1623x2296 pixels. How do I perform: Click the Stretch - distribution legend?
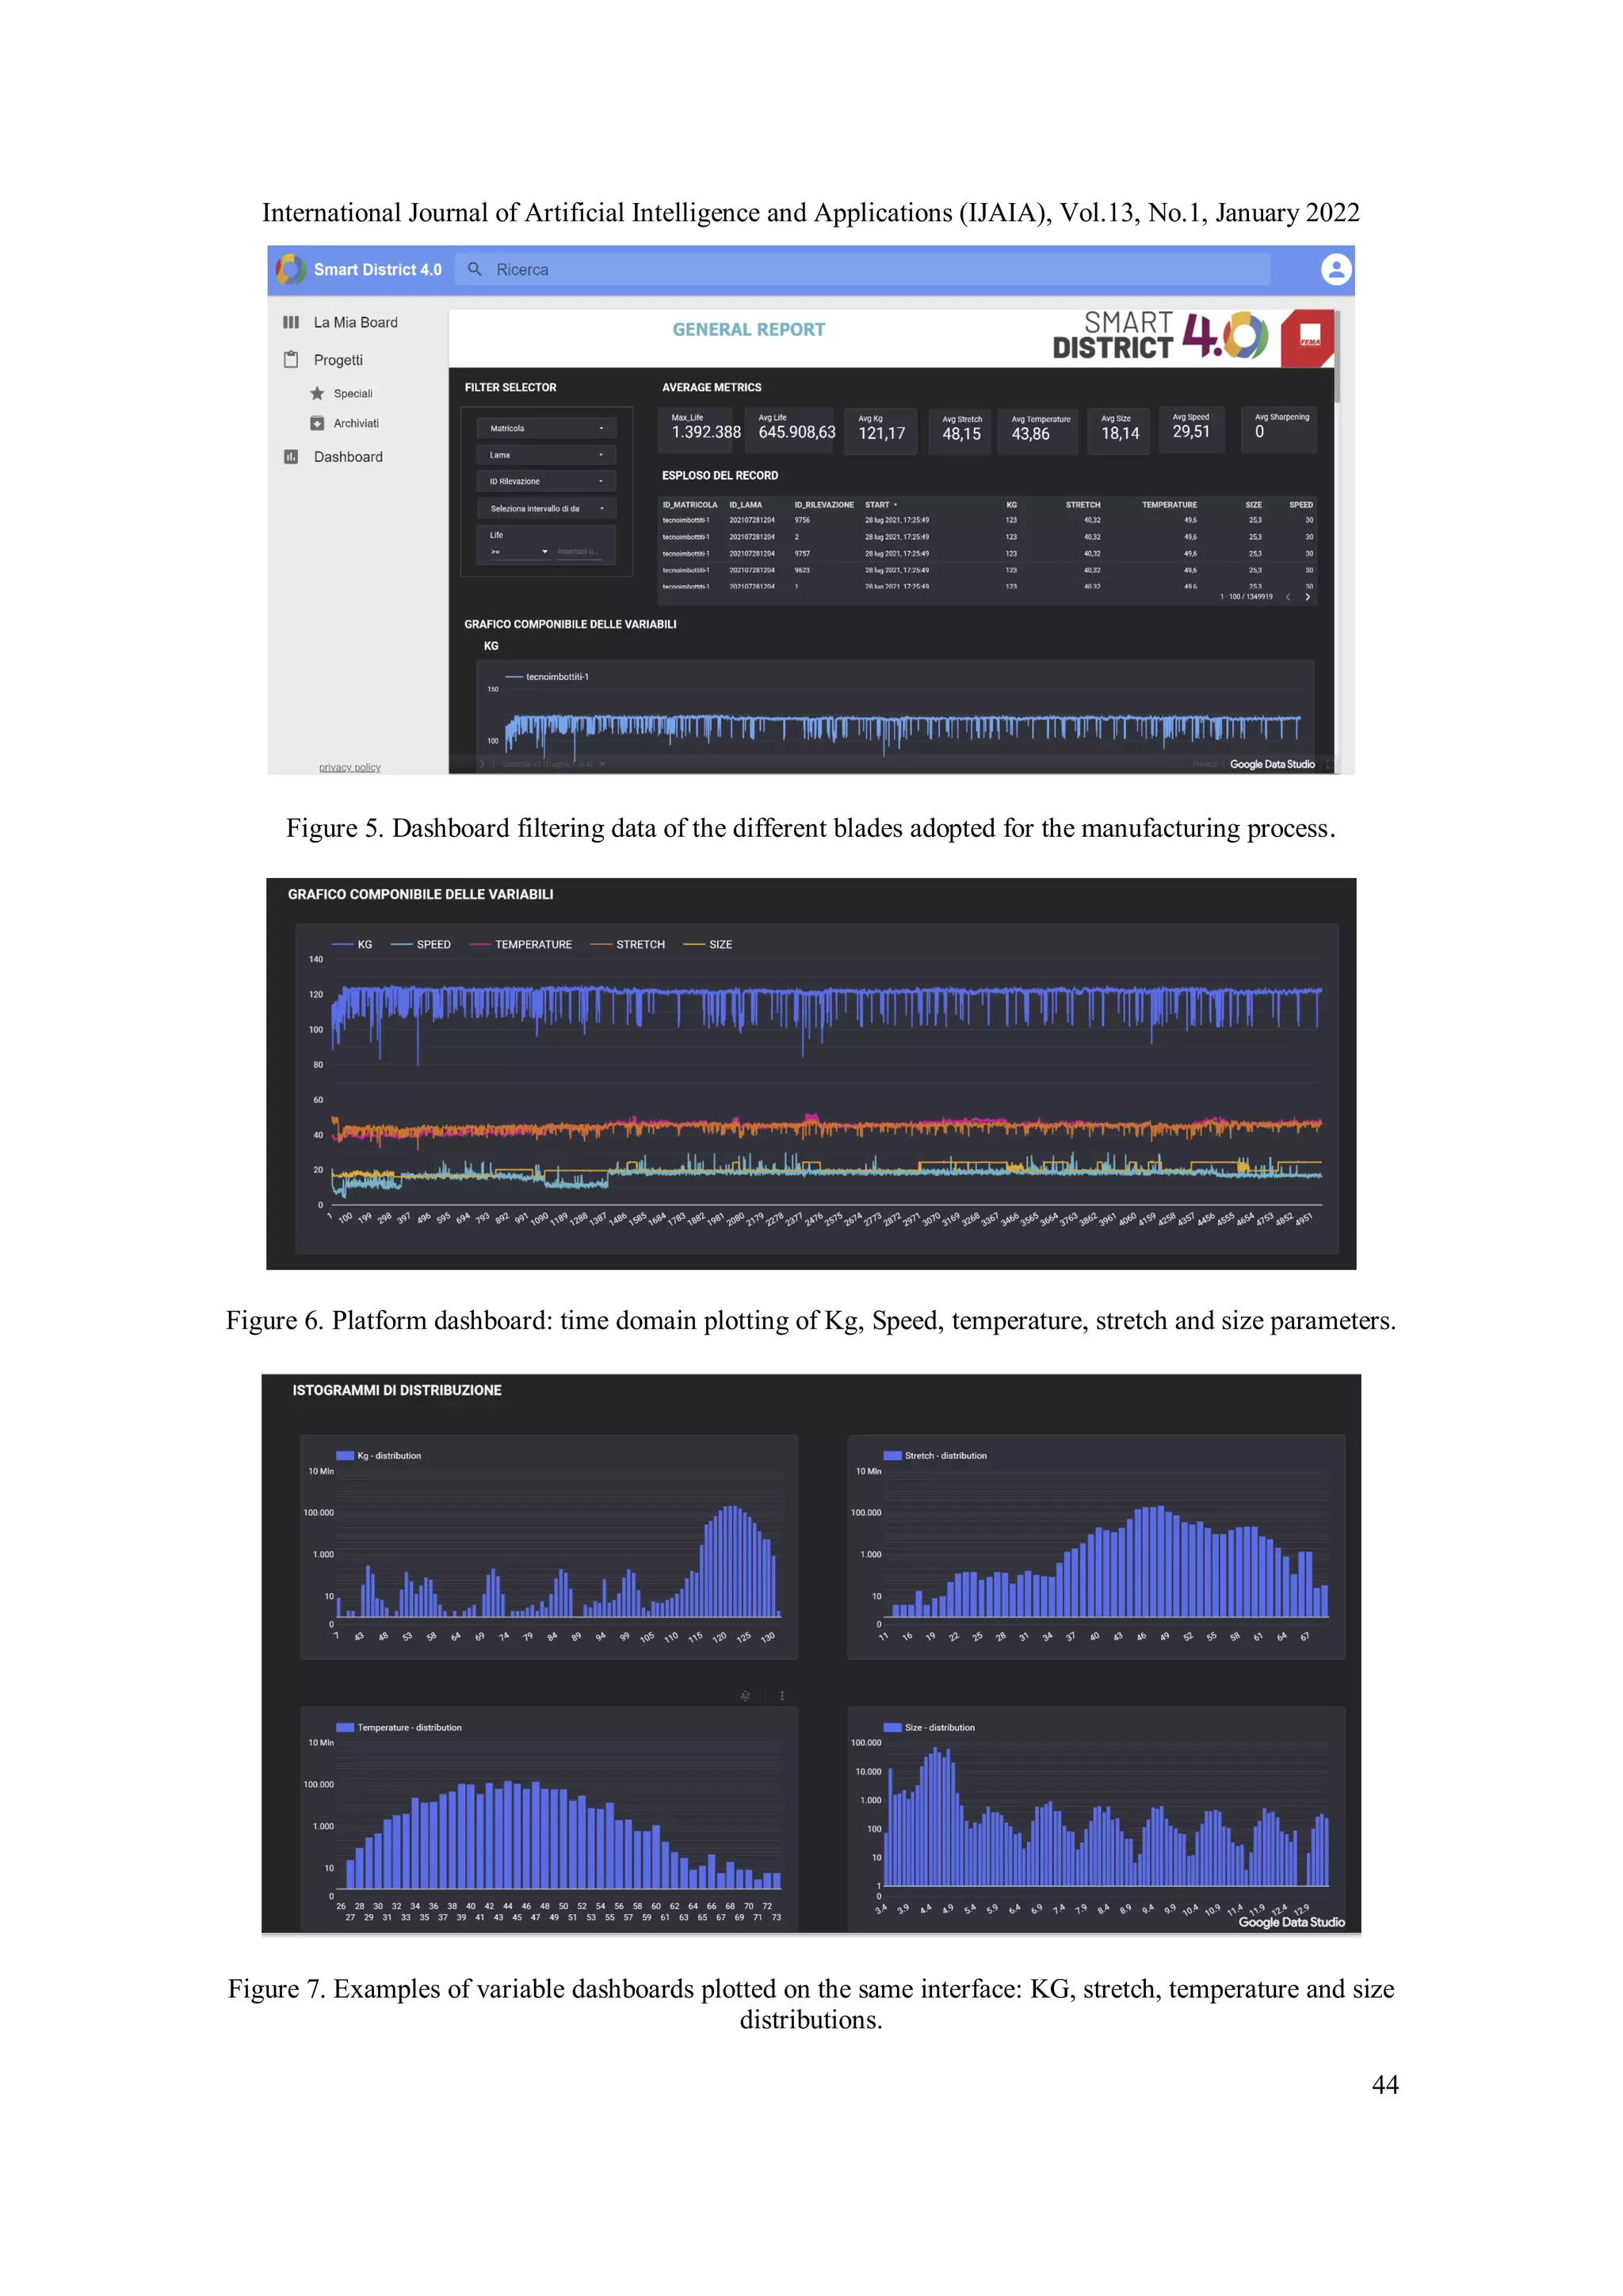[935, 1455]
